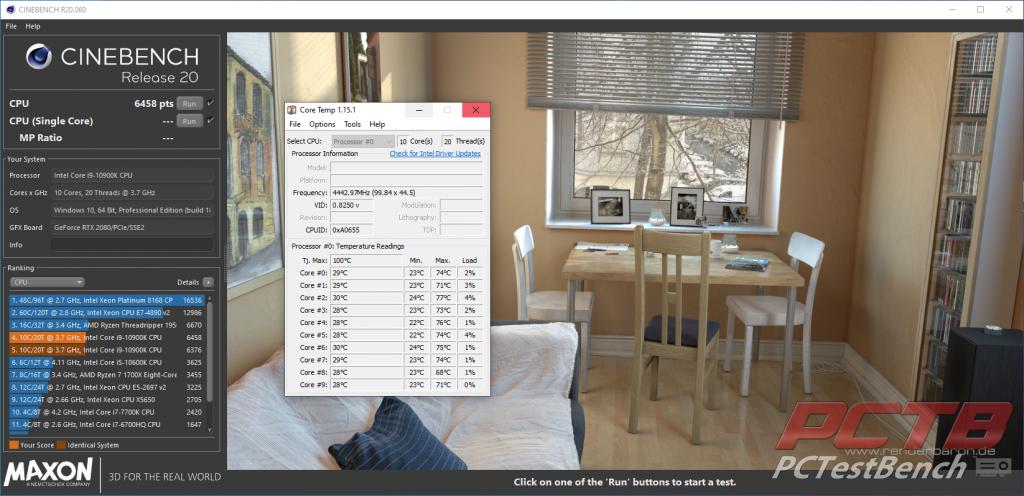Click Check for Intel Driver Updates link
Image resolution: width=1024 pixels, height=496 pixels.
click(435, 154)
